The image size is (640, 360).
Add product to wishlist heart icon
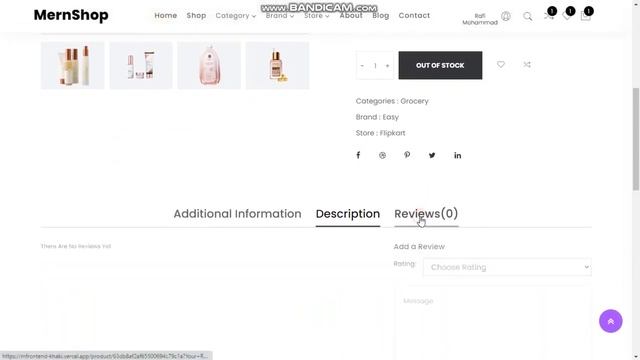(x=501, y=64)
